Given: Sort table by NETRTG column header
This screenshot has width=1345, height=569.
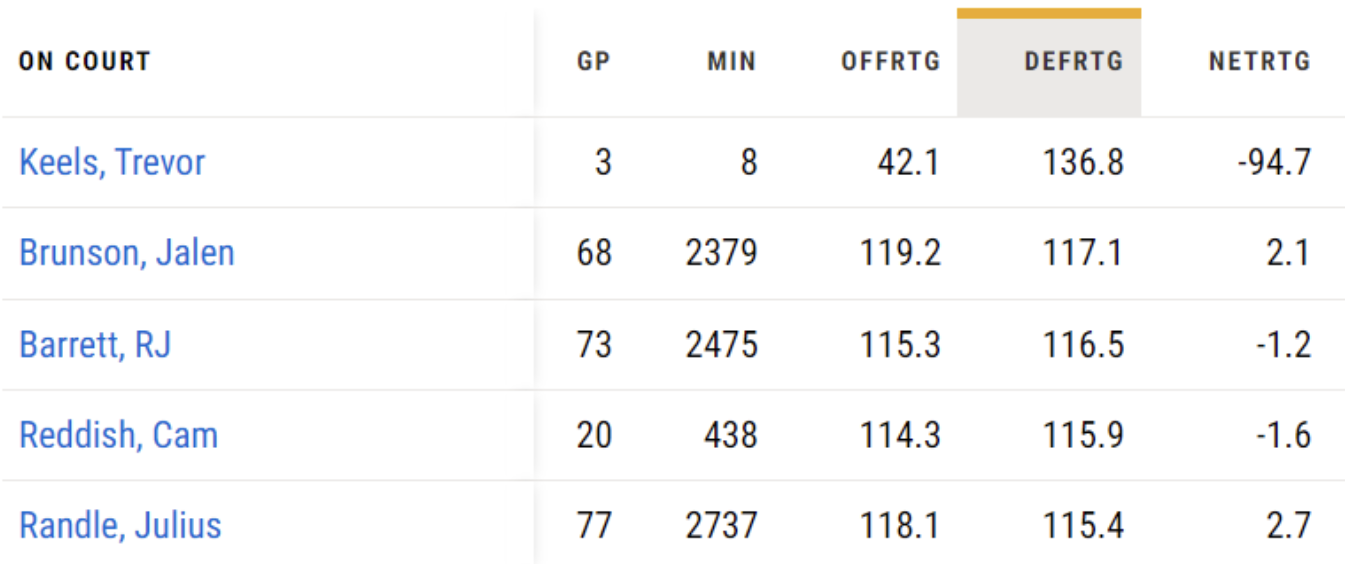Looking at the screenshot, I should pos(1260,62).
